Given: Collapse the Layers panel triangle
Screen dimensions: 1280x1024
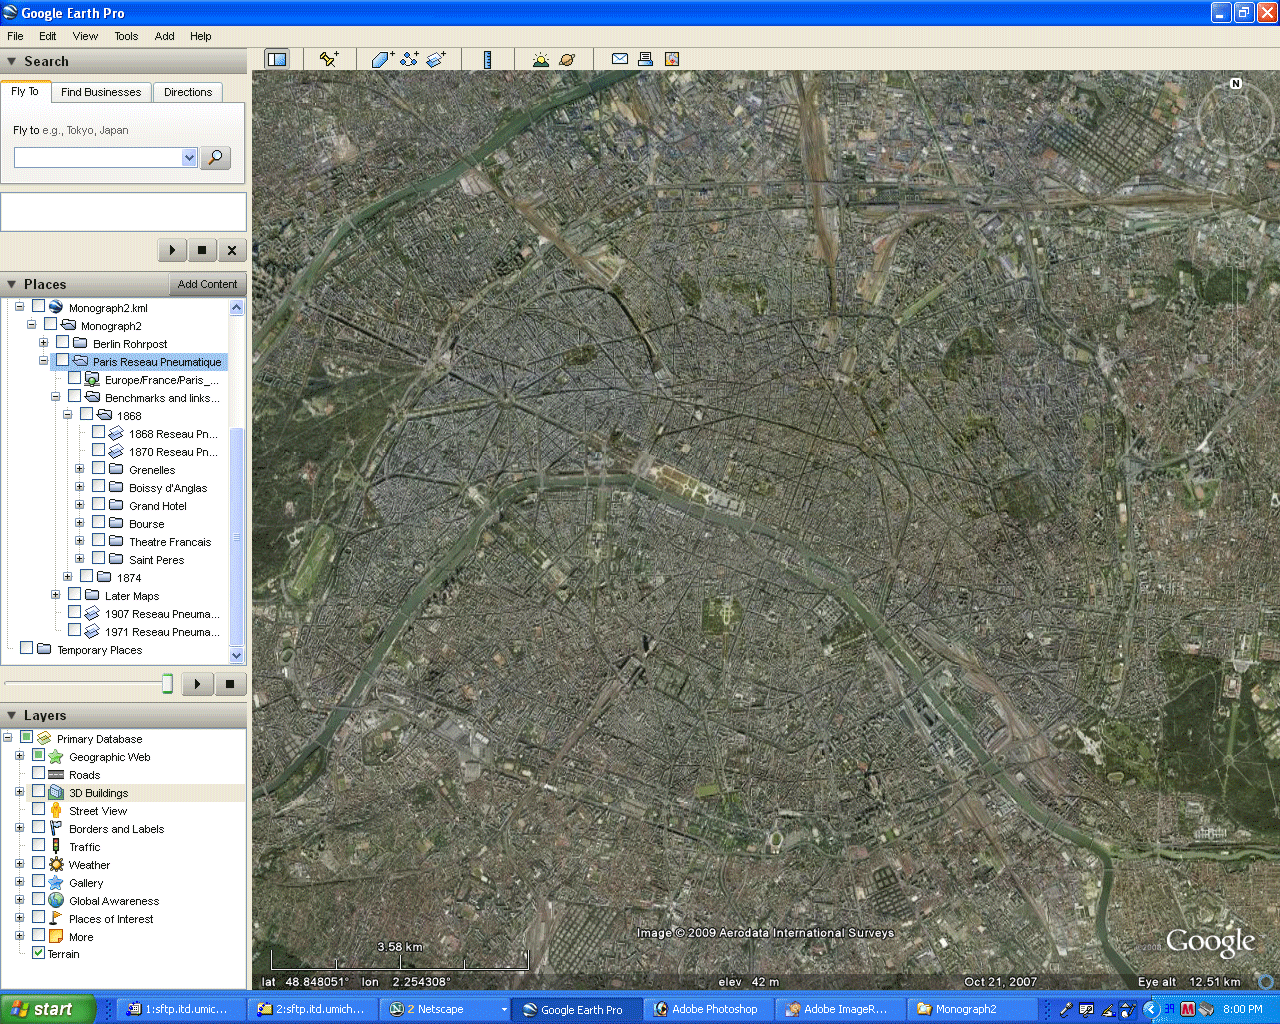Looking at the screenshot, I should pyautogui.click(x=11, y=716).
